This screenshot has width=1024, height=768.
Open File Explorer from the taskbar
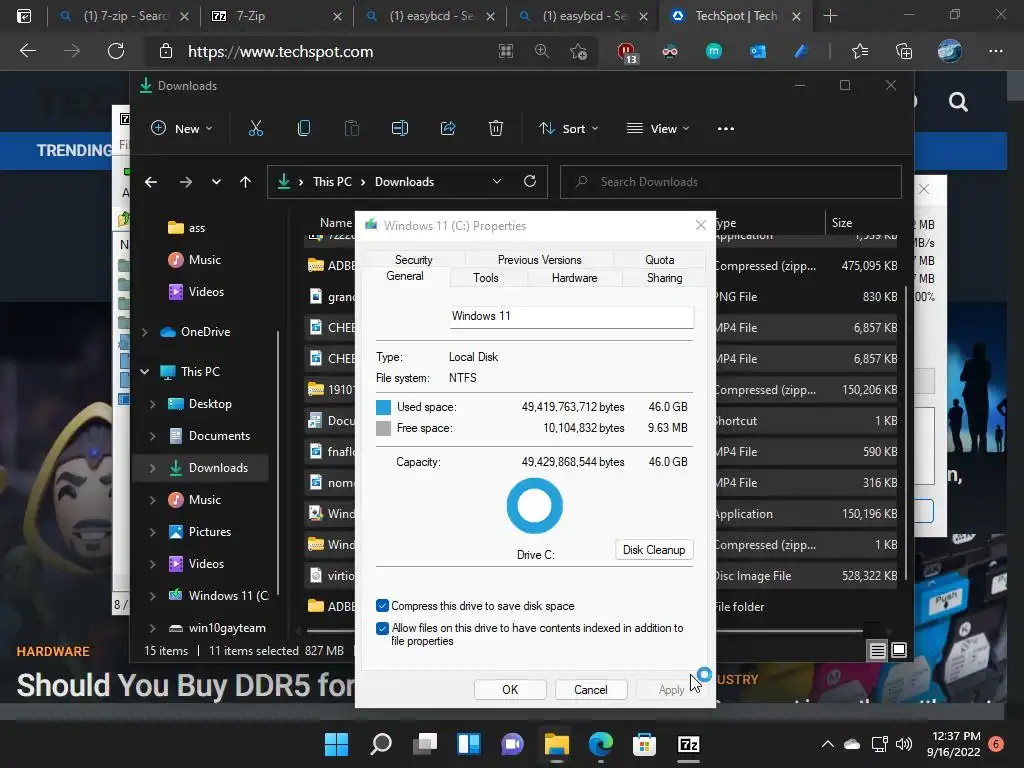(556, 744)
